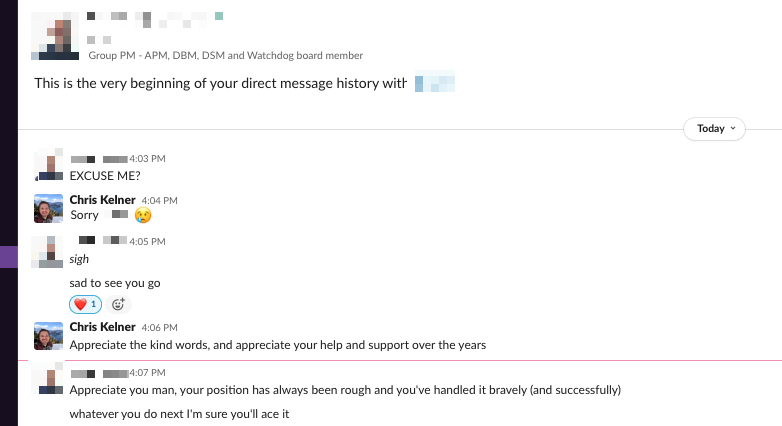
Task: Open Chris Kelner's avatar at 4:04 PM
Action: 48,208
